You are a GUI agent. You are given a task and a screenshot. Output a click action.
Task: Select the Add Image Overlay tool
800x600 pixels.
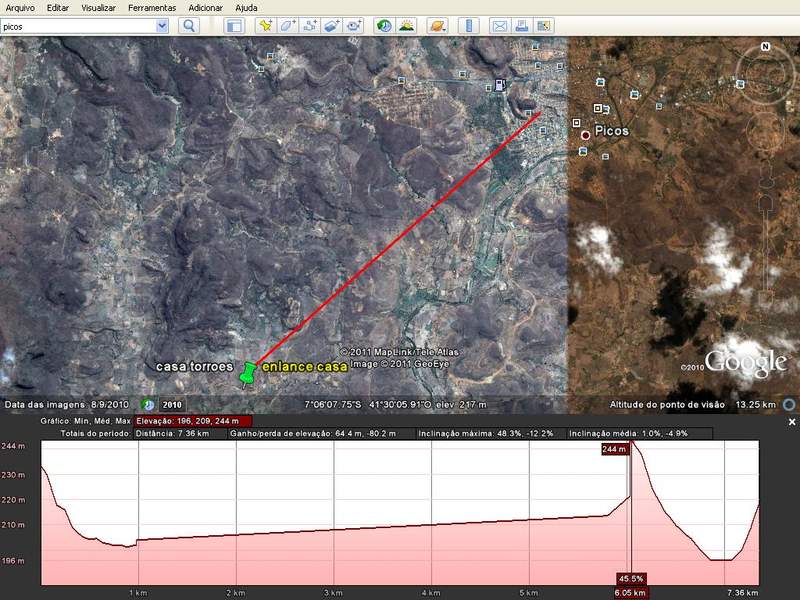pyautogui.click(x=332, y=26)
